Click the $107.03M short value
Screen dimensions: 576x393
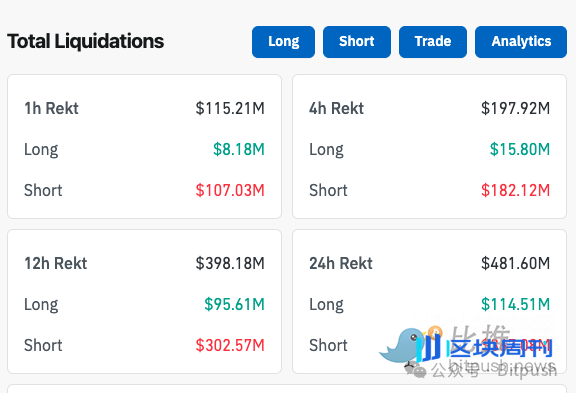(x=230, y=190)
